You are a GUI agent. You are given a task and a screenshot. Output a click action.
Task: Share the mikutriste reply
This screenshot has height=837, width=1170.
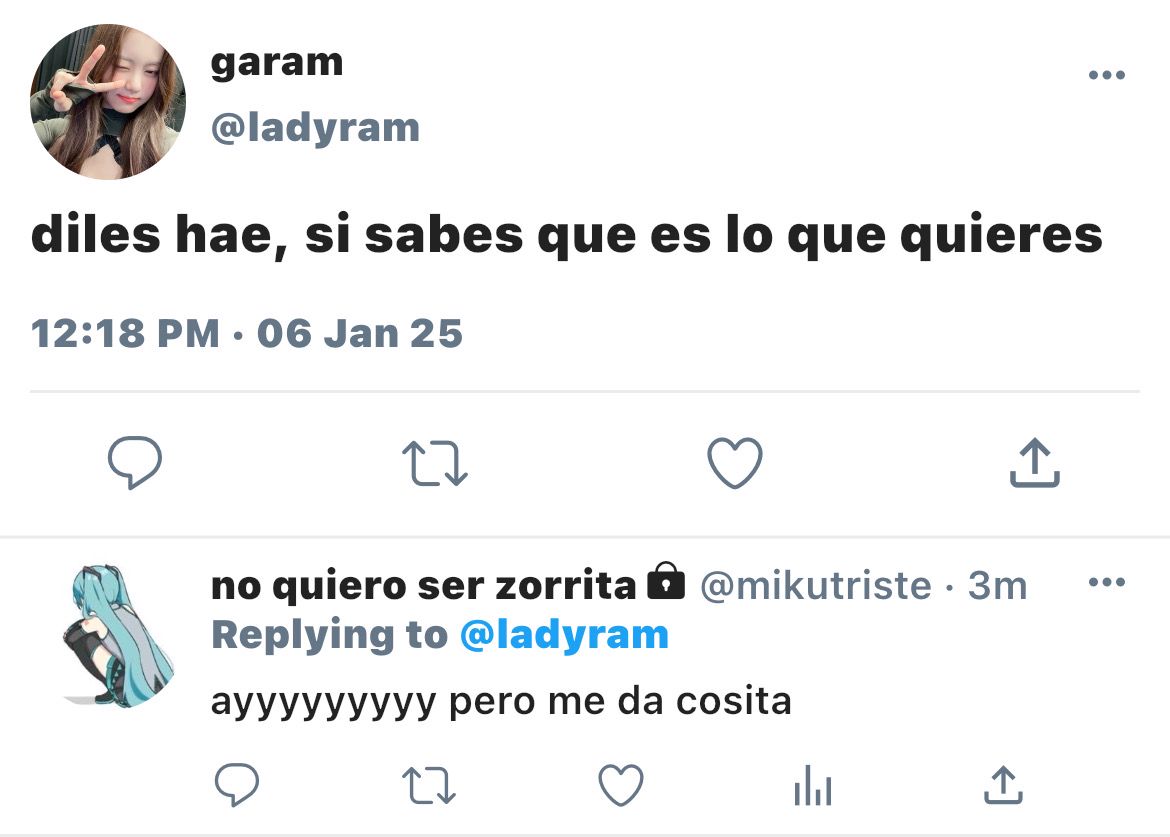point(1004,785)
